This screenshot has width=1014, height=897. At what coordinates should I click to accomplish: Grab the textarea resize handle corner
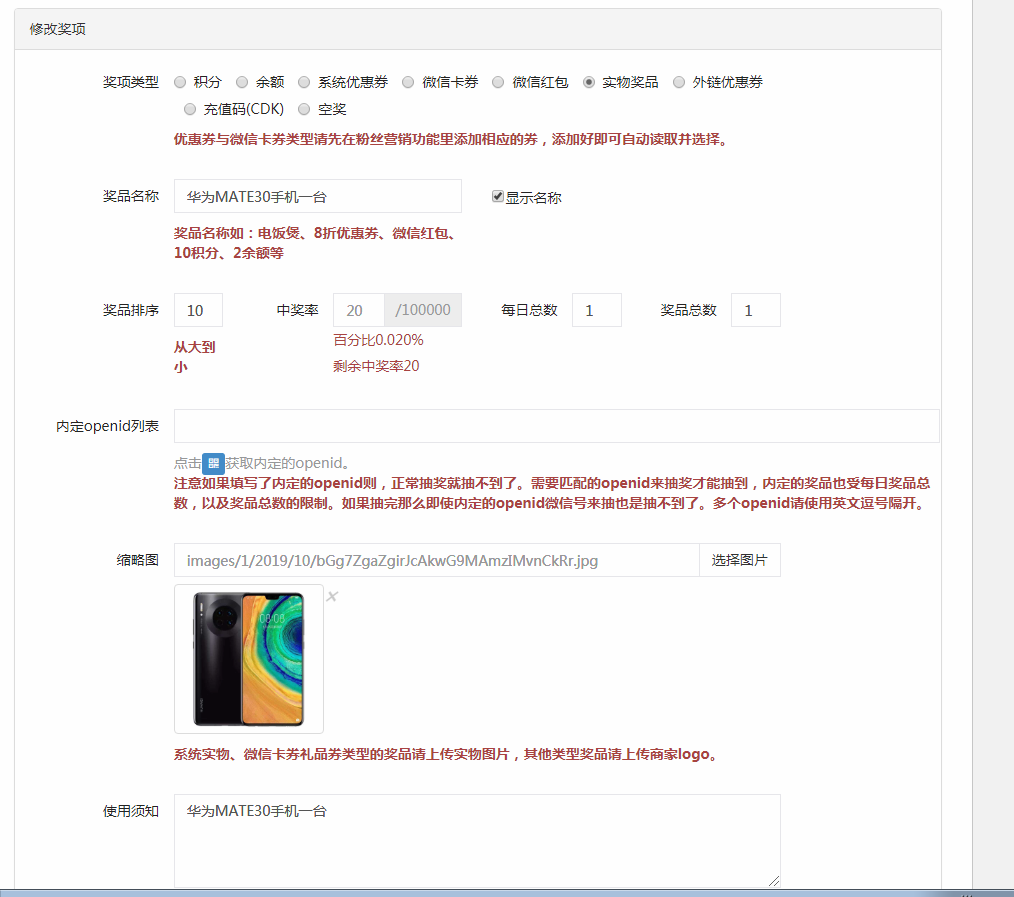(x=774, y=881)
